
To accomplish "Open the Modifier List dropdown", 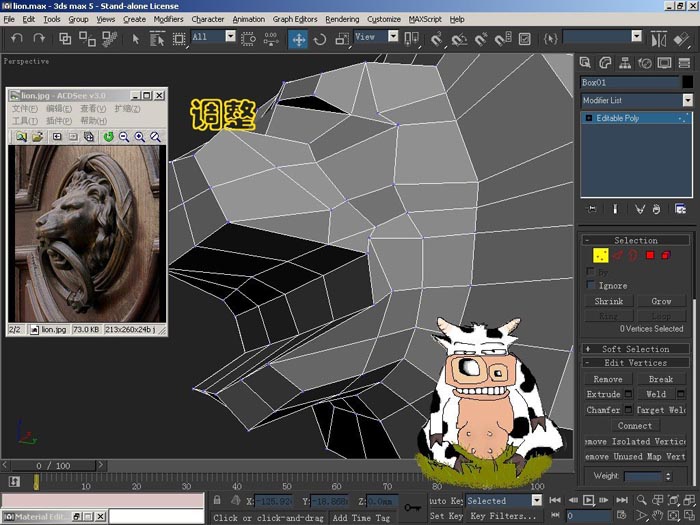I will pos(637,100).
